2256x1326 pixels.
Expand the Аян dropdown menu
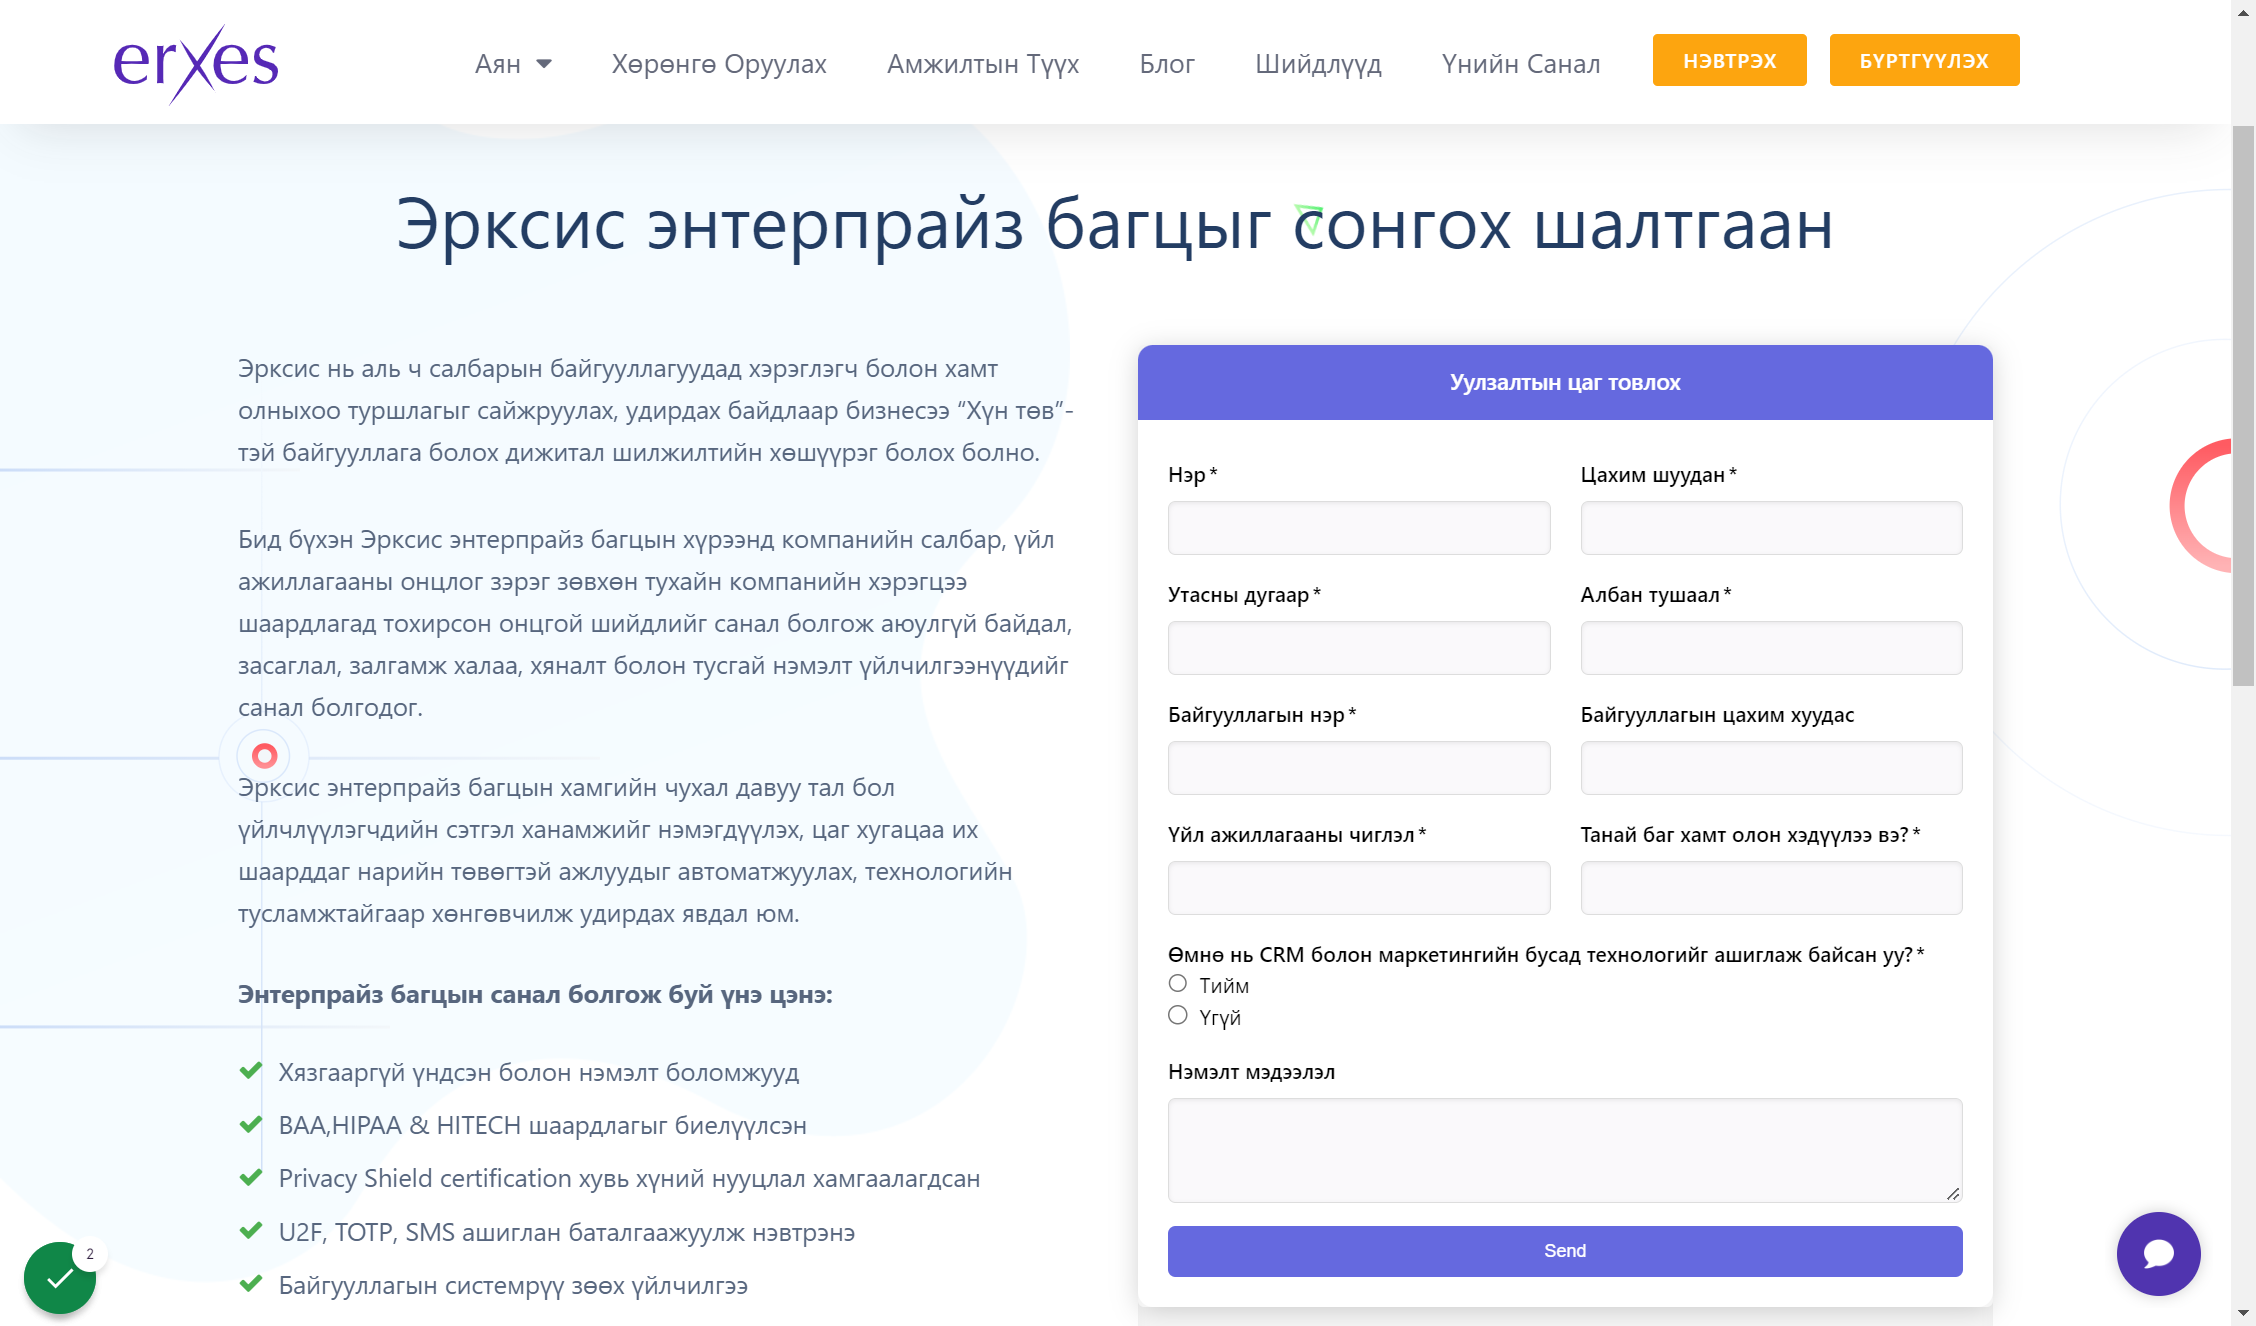click(x=513, y=64)
